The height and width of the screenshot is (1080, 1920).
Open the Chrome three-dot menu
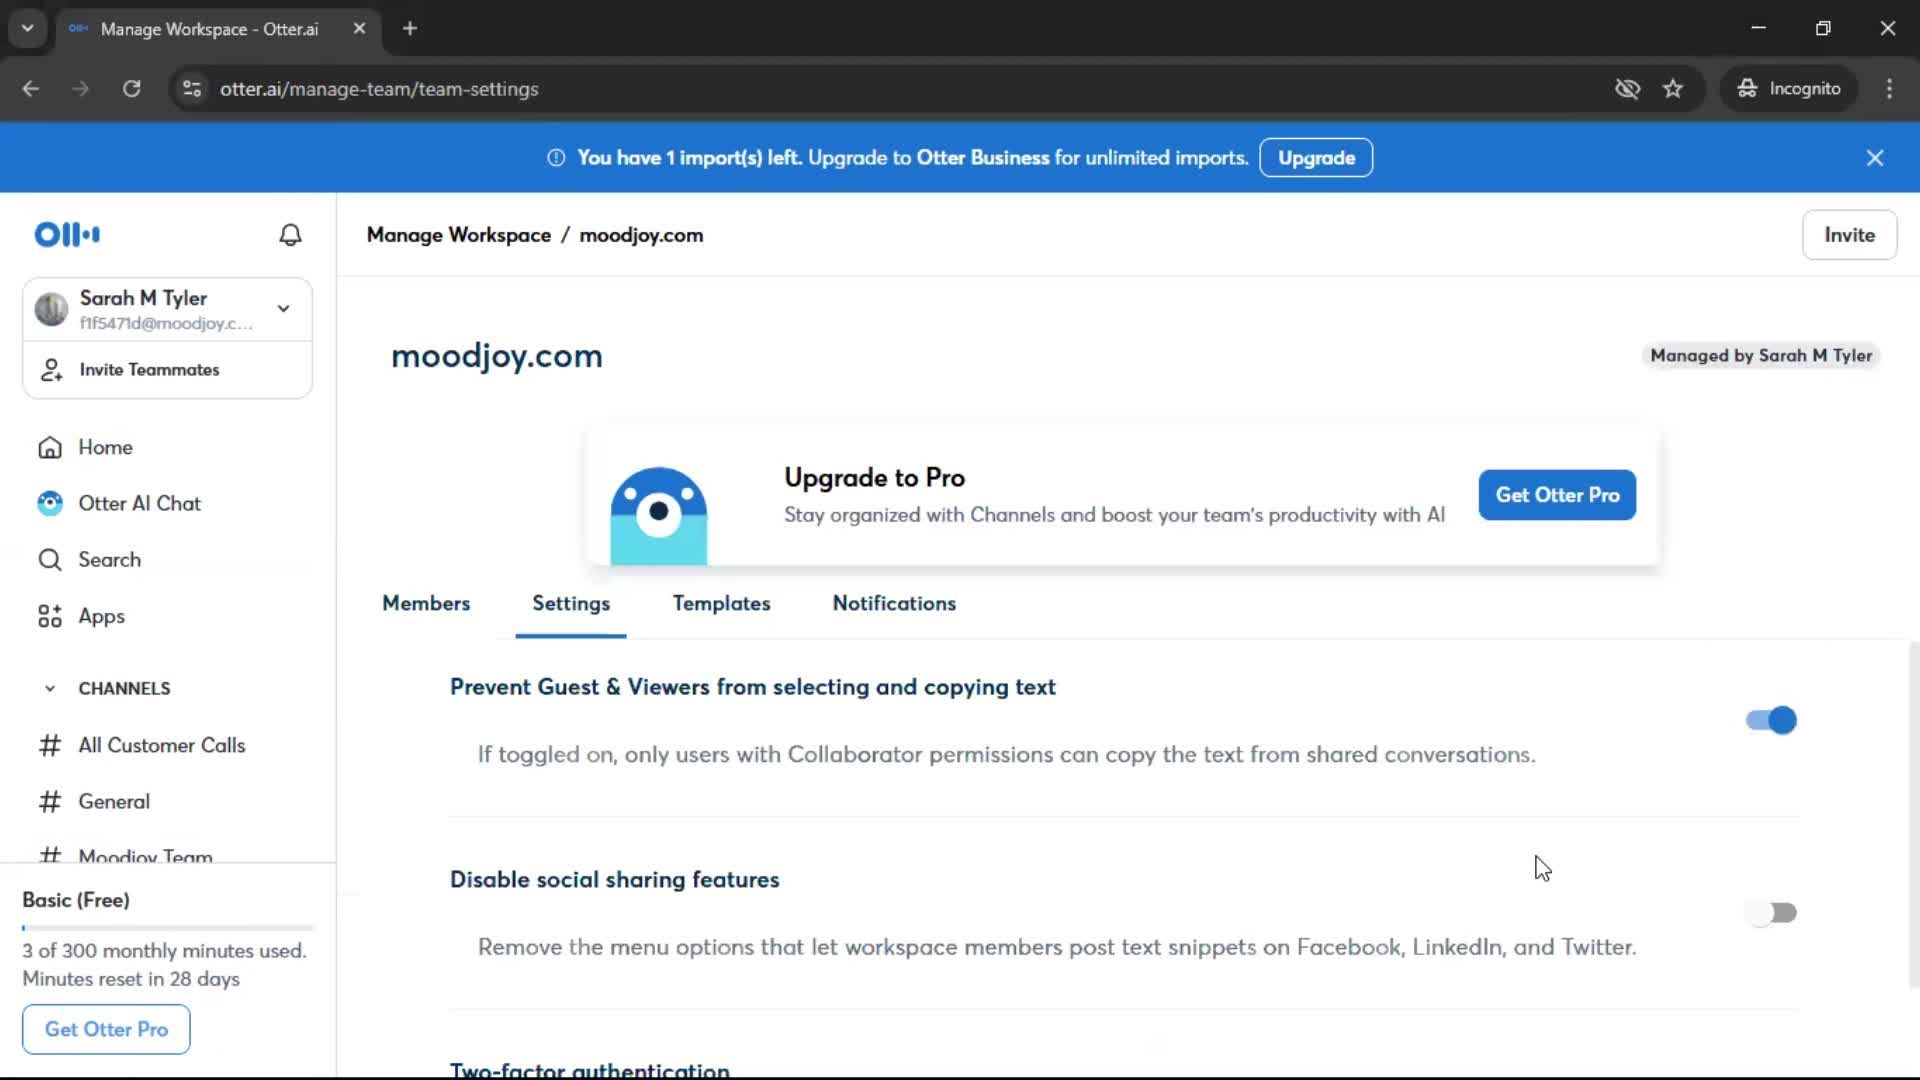(x=1889, y=89)
